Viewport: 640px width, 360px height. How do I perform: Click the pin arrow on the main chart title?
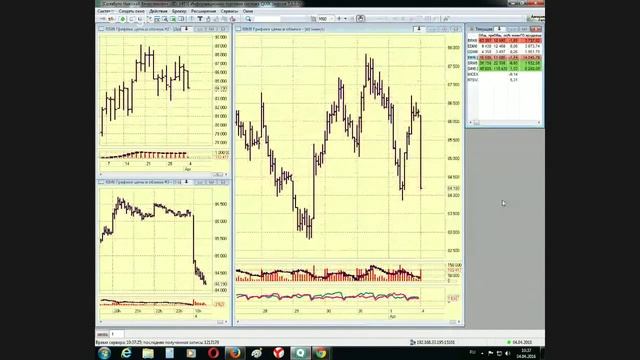tap(418, 29)
